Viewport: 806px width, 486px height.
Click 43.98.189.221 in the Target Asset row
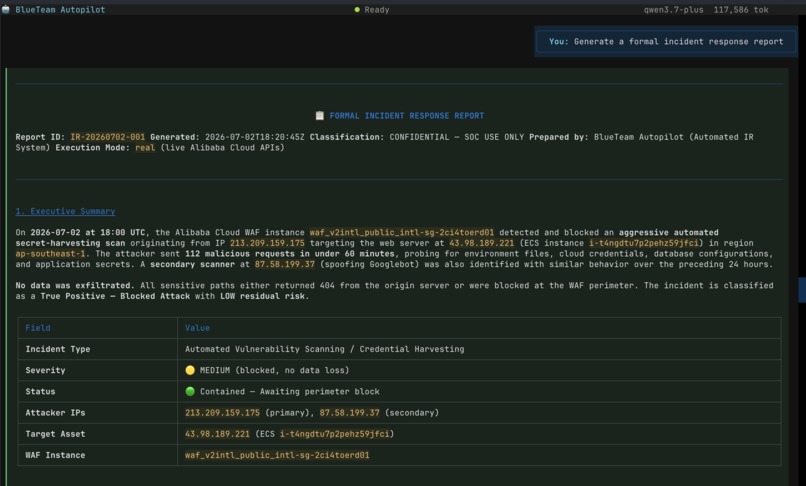tap(217, 434)
